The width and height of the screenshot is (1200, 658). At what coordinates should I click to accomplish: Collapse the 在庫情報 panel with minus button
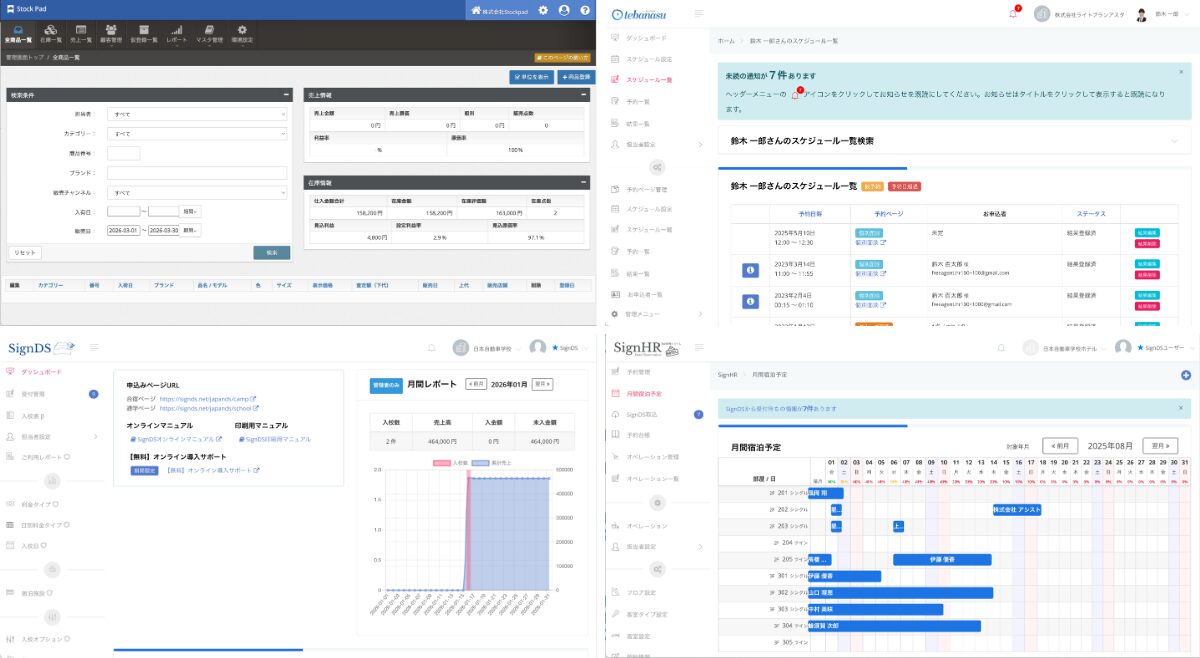click(583, 183)
